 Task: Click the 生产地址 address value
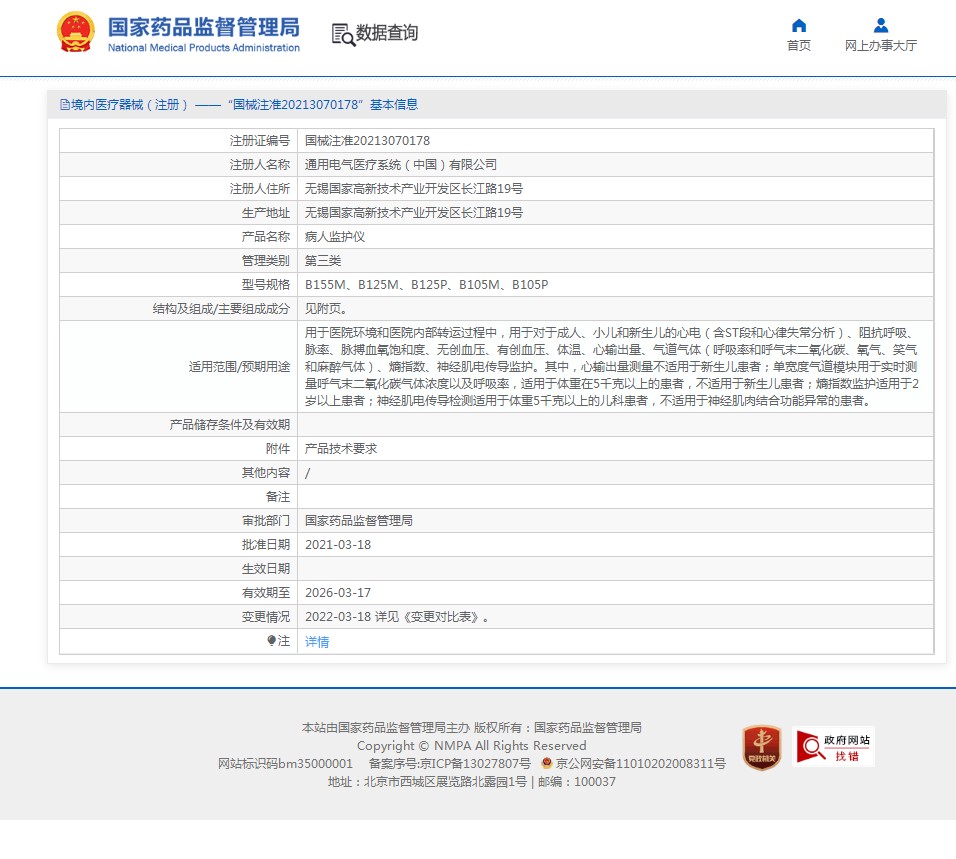413,213
